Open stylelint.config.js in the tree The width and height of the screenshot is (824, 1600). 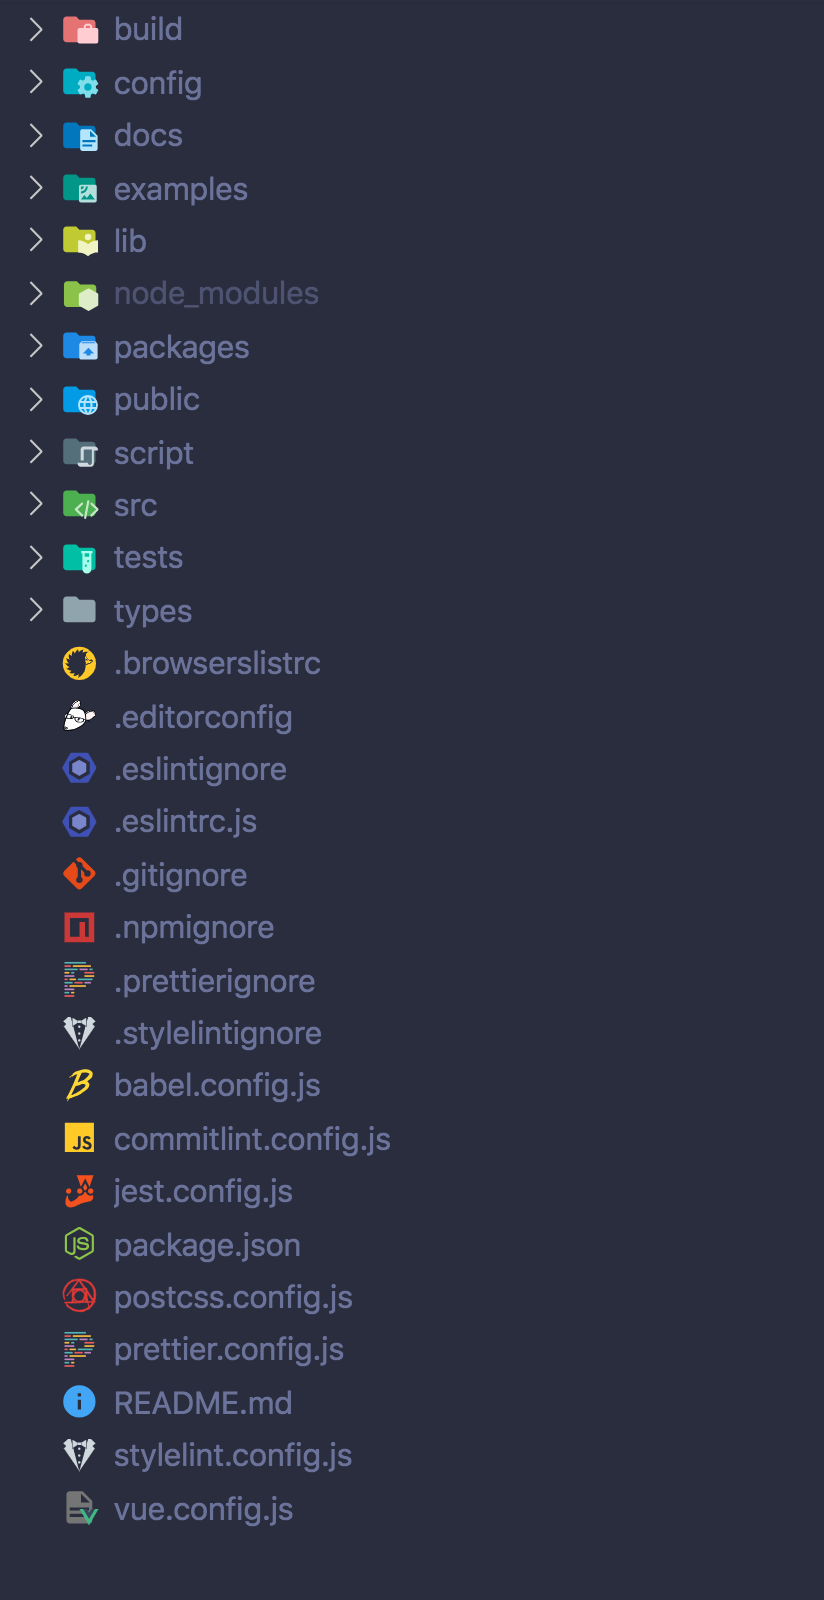click(x=233, y=1455)
